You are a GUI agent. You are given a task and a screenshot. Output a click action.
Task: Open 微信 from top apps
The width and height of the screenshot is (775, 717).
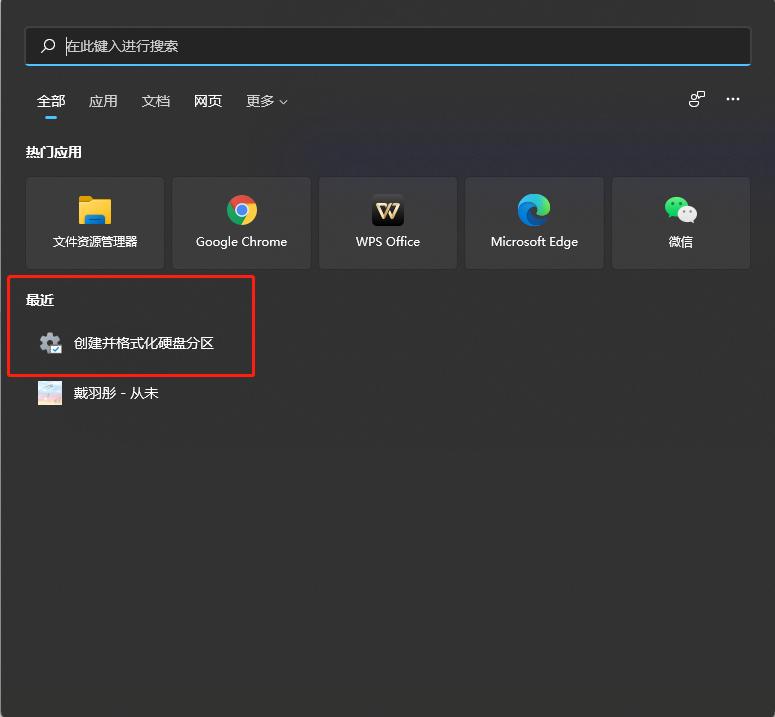click(x=681, y=223)
